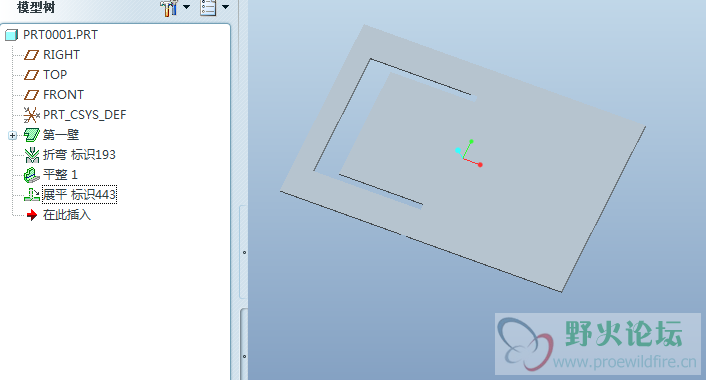The width and height of the screenshot is (706, 380).
Task: Click the red 在此插入 insert arrow
Action: 32,215
